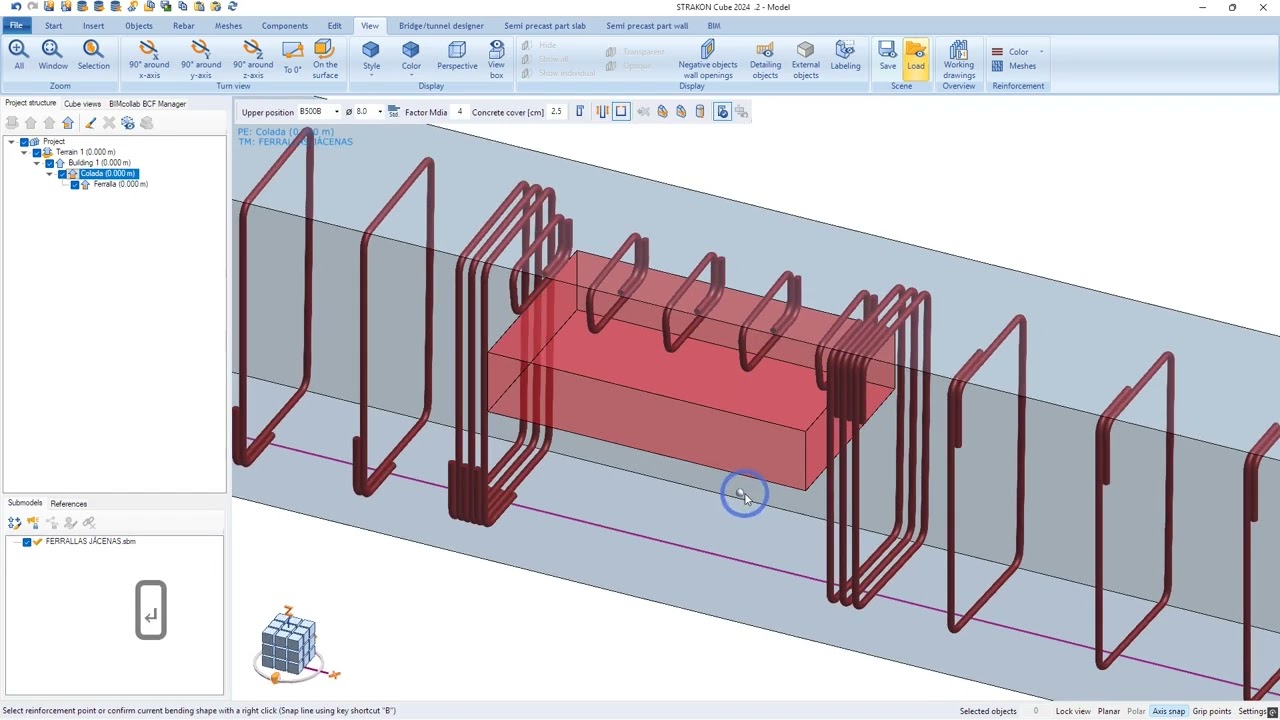The width and height of the screenshot is (1280, 720).
Task: Toggle the Ferralla (0.000 m) checkbox
Action: point(75,185)
